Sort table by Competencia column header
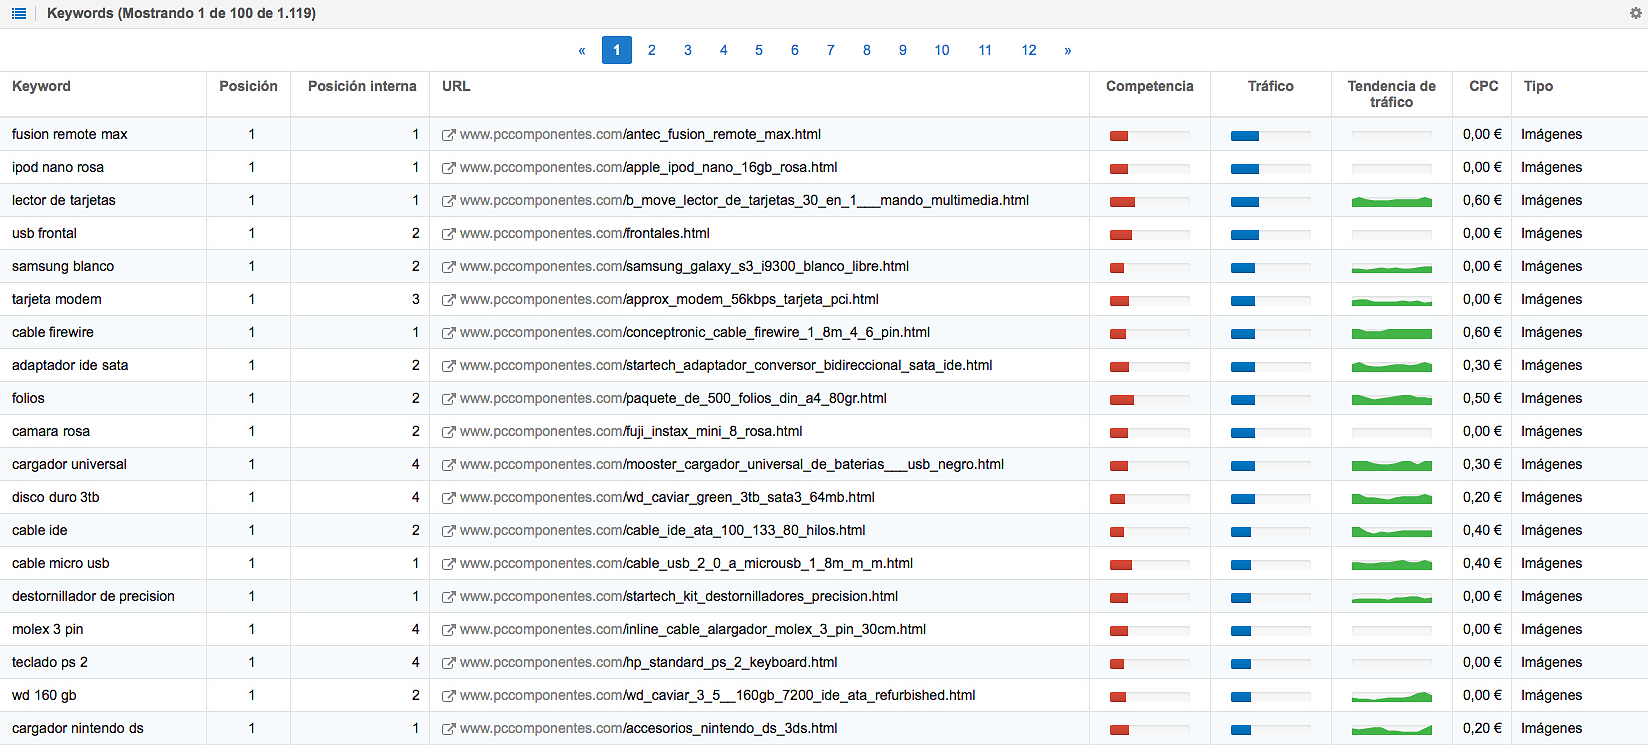Image resolution: width=1648 pixels, height=745 pixels. tap(1149, 86)
